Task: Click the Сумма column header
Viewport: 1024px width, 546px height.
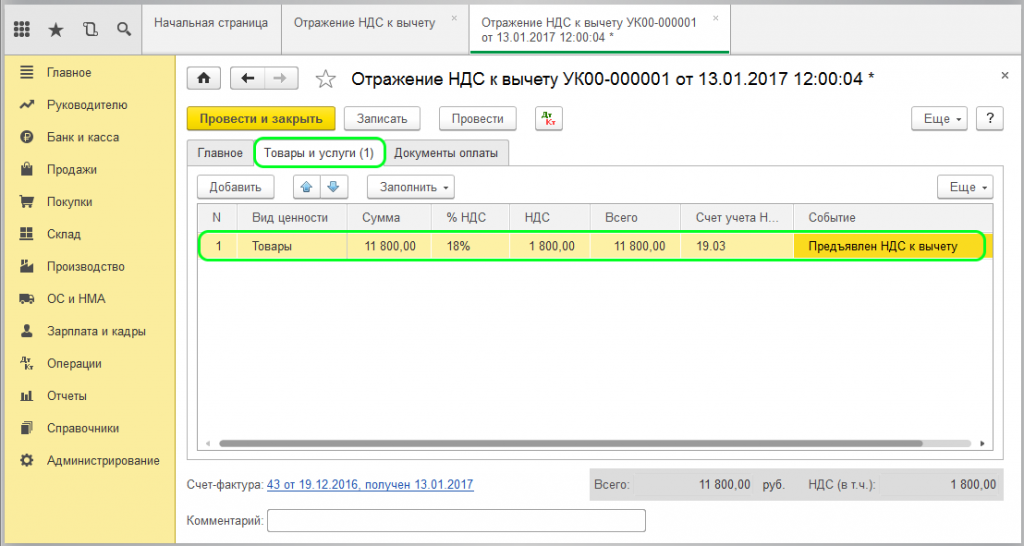Action: pos(389,217)
